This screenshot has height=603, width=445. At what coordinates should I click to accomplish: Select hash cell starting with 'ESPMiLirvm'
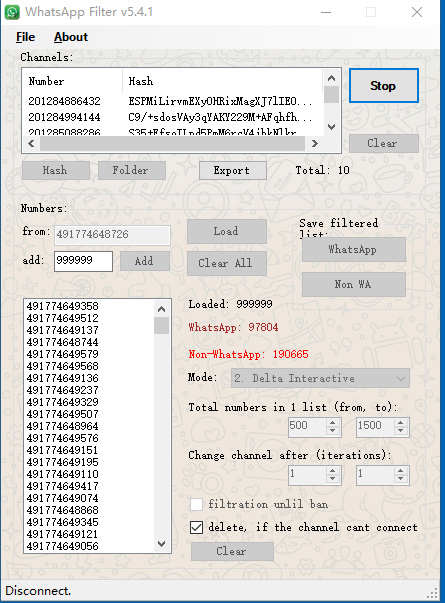tap(220, 101)
